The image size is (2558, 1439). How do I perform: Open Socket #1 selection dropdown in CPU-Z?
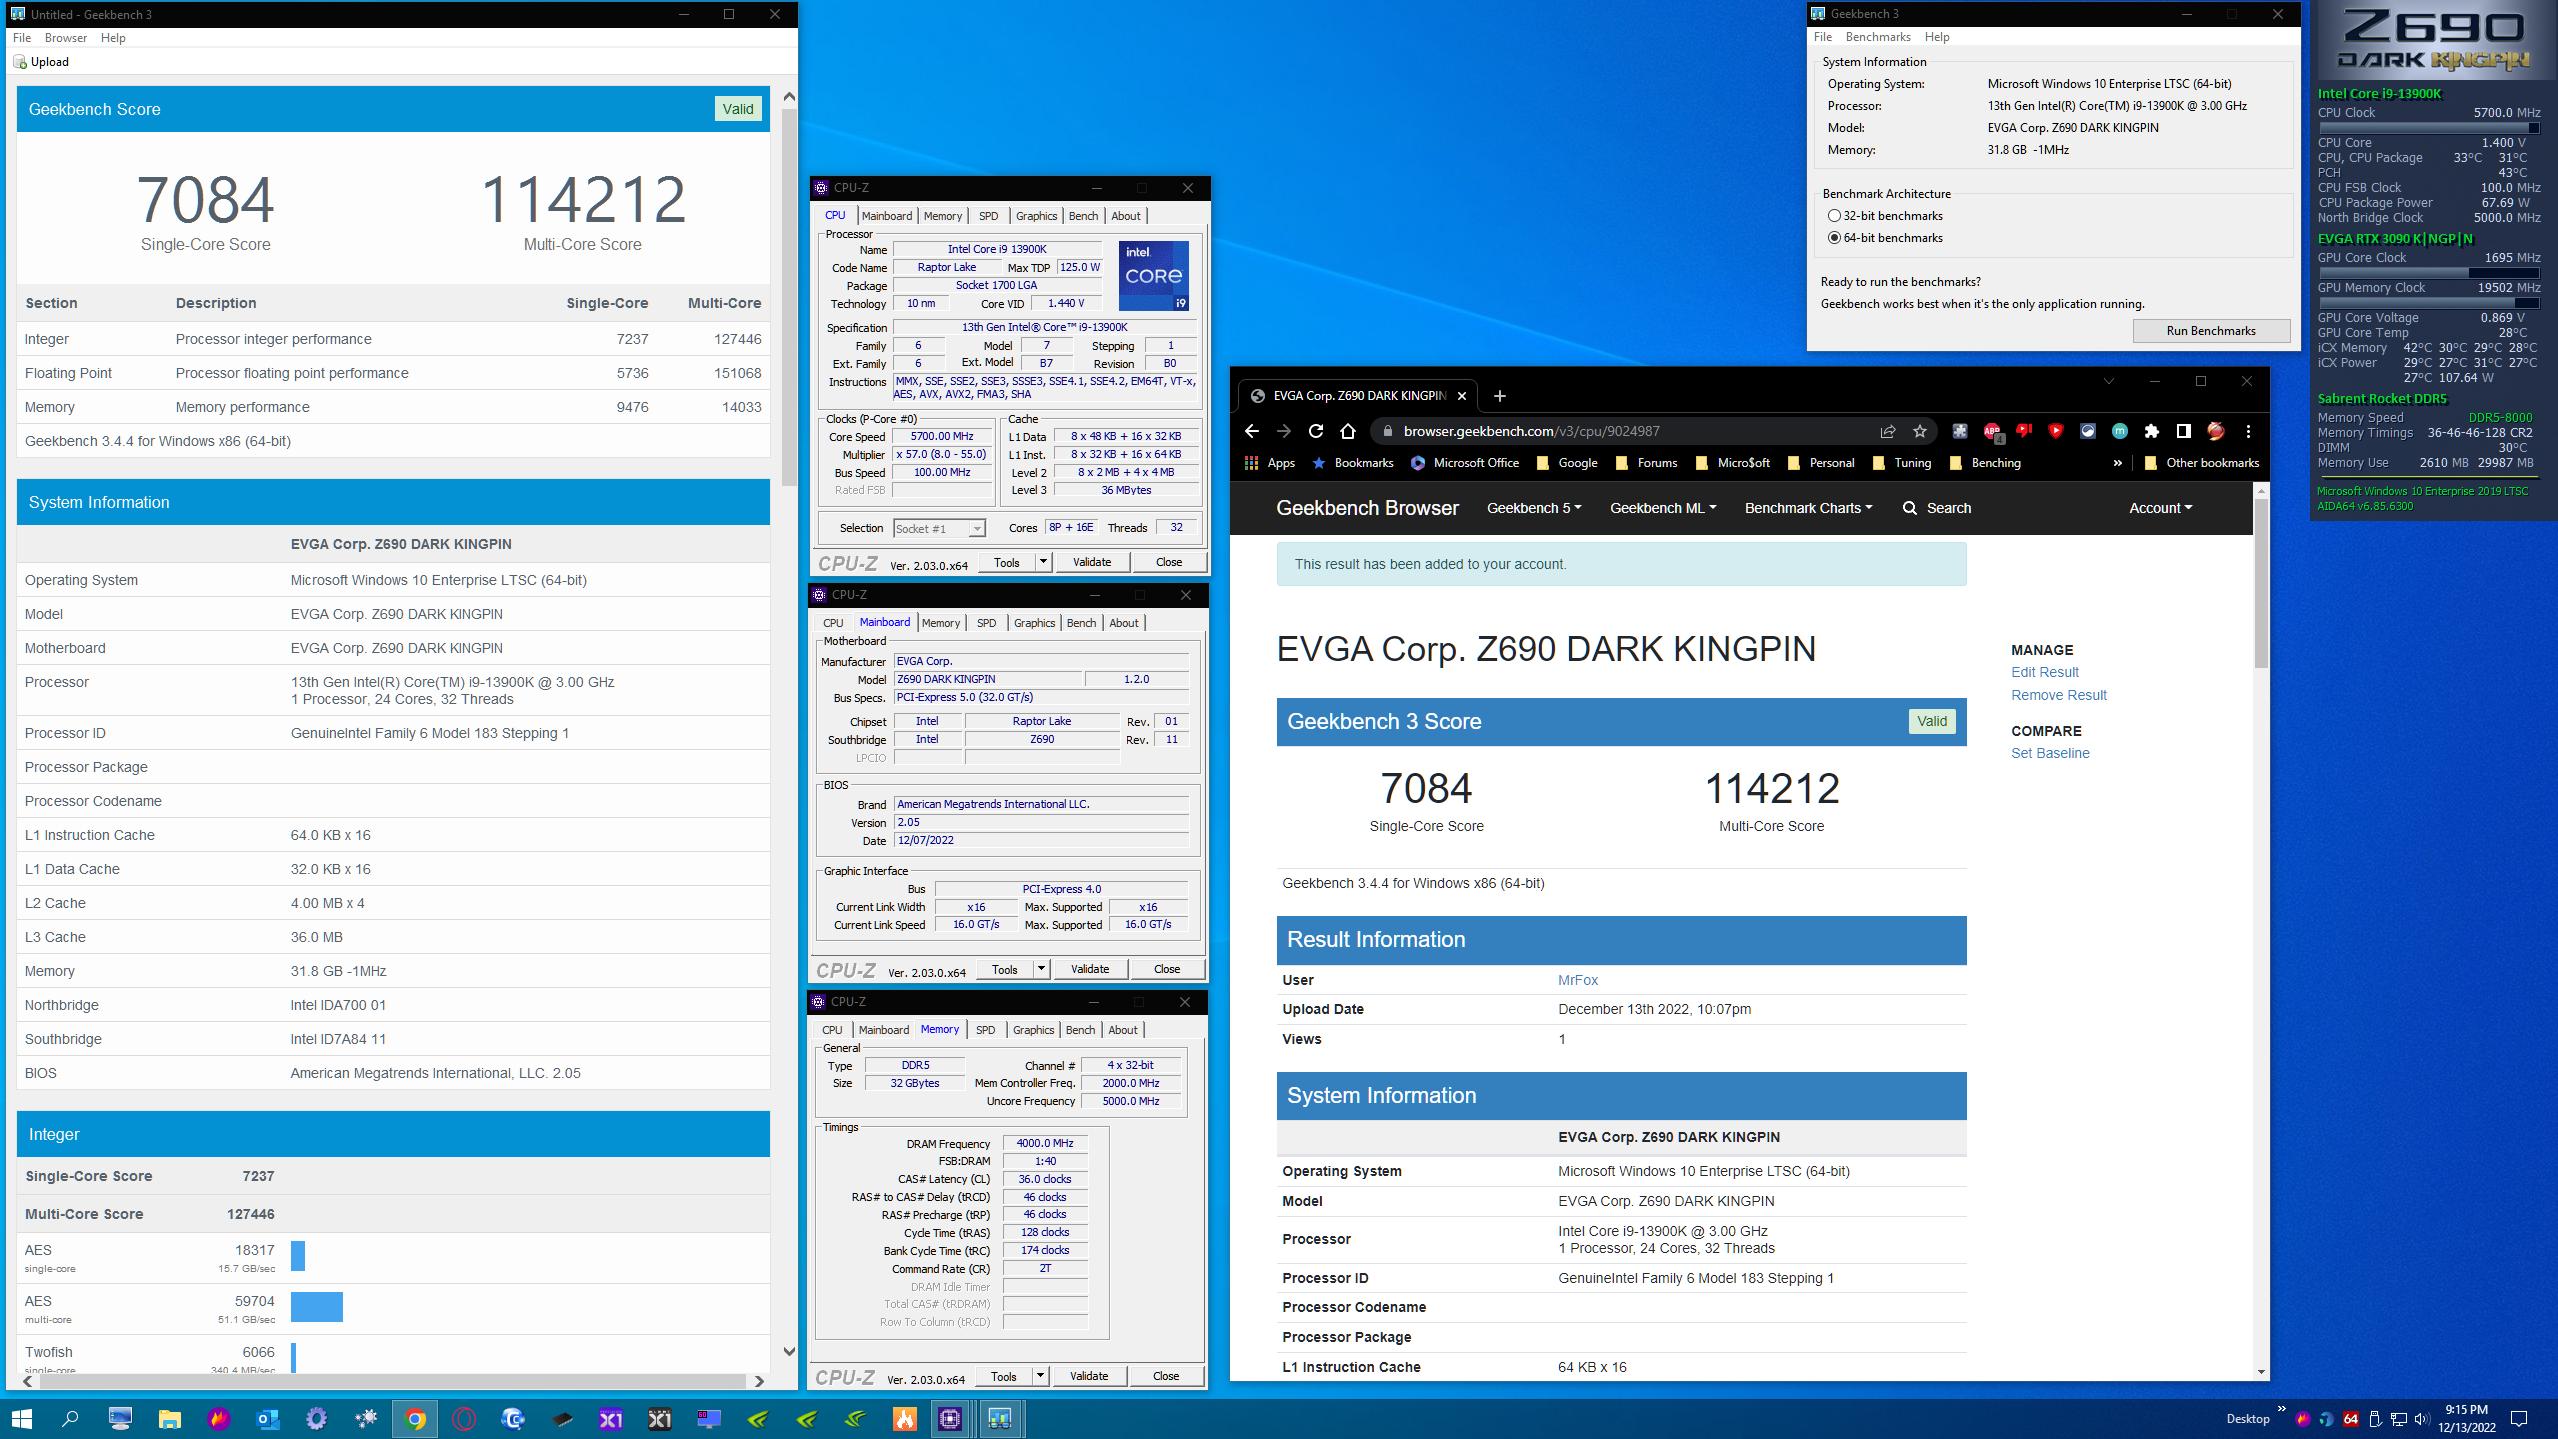938,528
